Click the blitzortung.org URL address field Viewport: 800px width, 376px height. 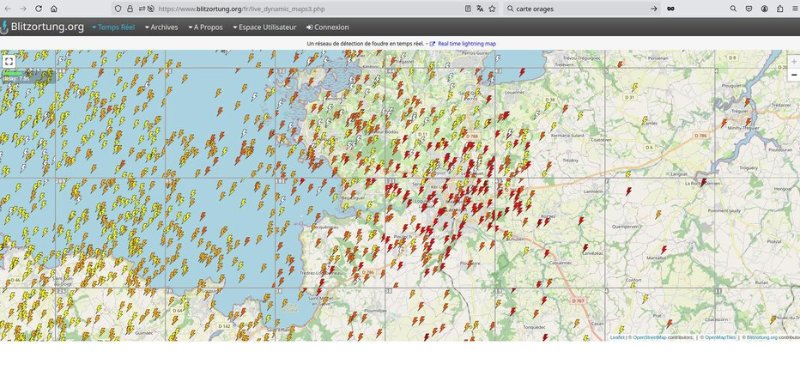coord(306,9)
